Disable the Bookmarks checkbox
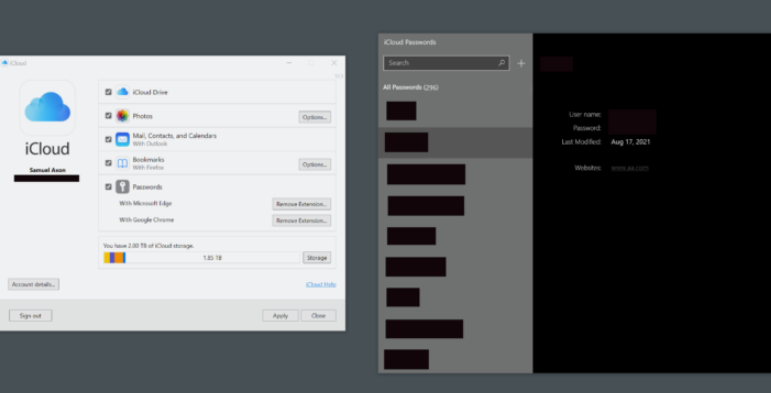The width and height of the screenshot is (771, 393). [108, 163]
